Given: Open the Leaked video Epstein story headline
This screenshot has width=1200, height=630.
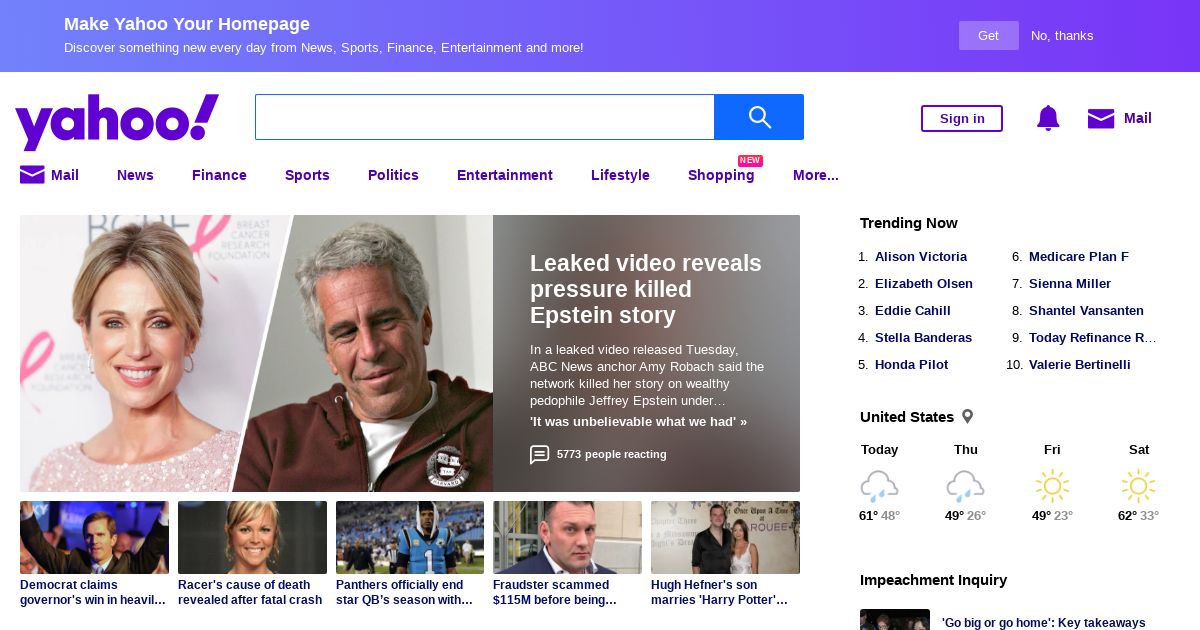Looking at the screenshot, I should (646, 289).
